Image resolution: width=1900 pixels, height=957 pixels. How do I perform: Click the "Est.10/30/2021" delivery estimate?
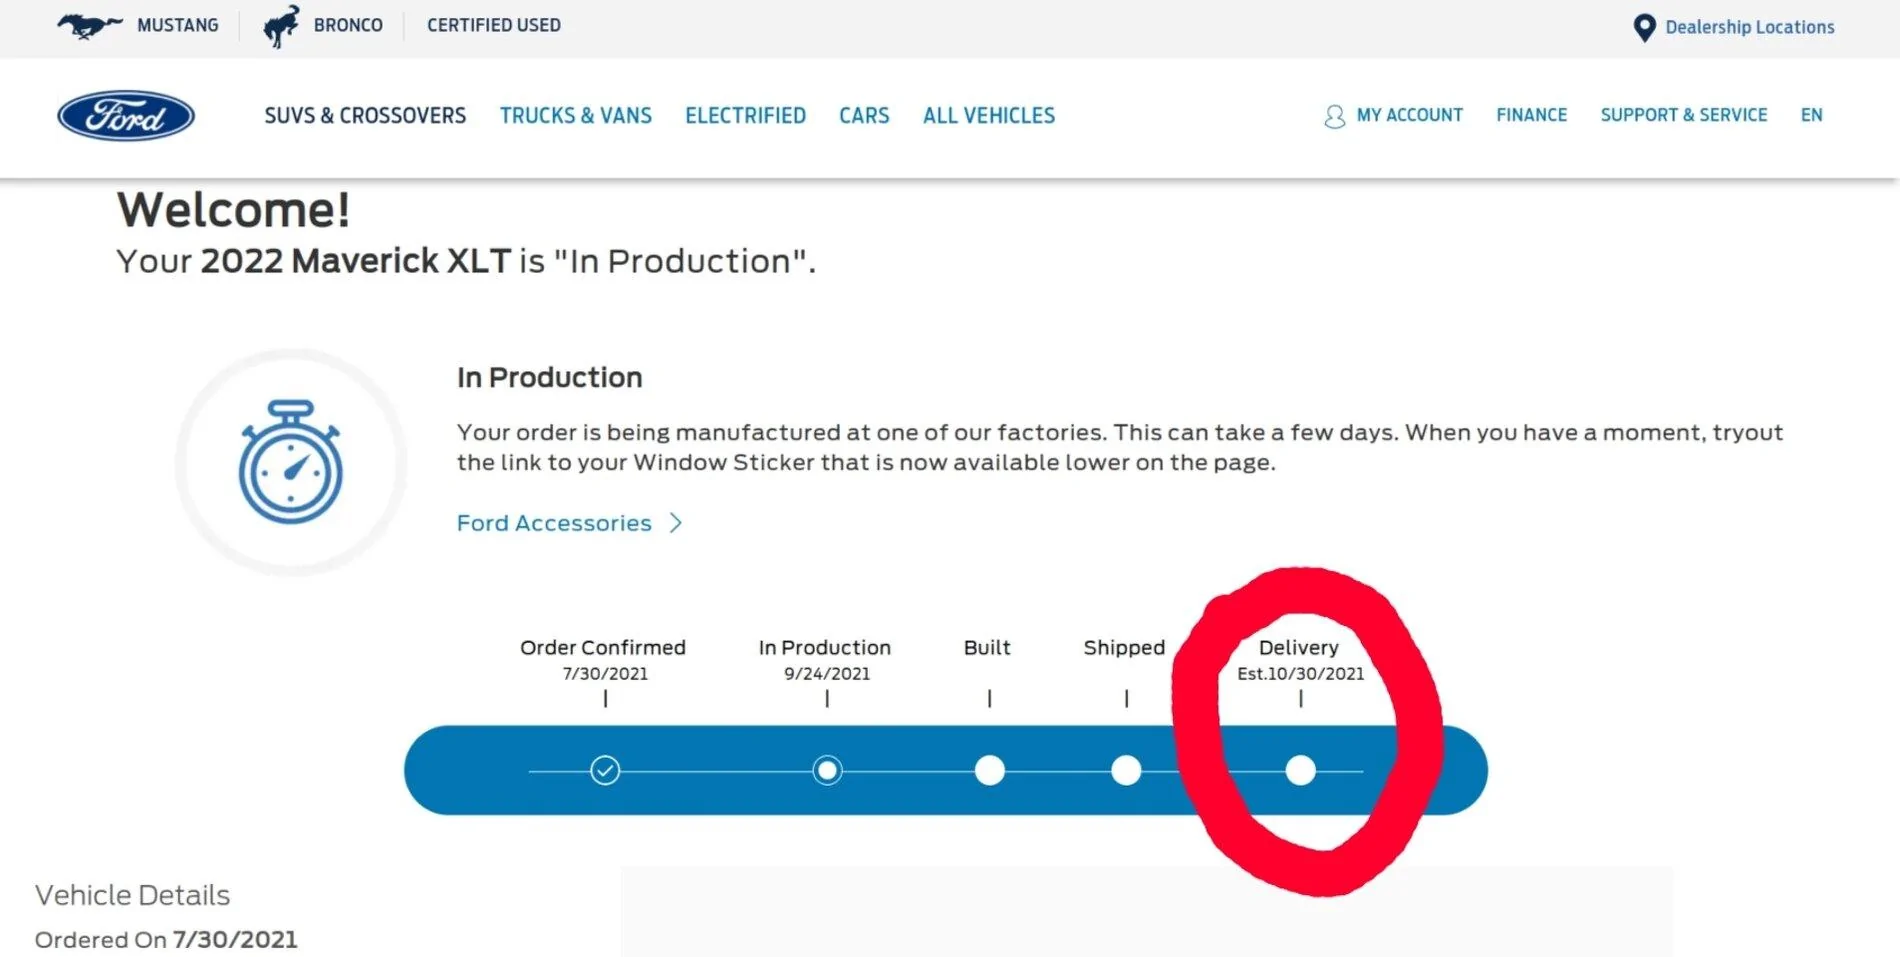click(x=1300, y=674)
